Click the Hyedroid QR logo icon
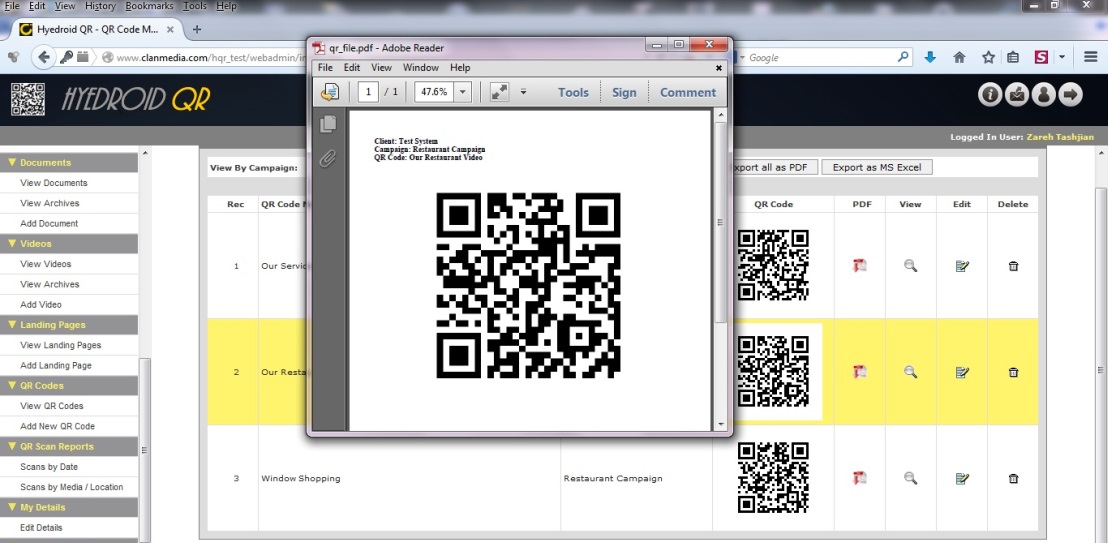This screenshot has height=543, width=1108. click(x=28, y=99)
